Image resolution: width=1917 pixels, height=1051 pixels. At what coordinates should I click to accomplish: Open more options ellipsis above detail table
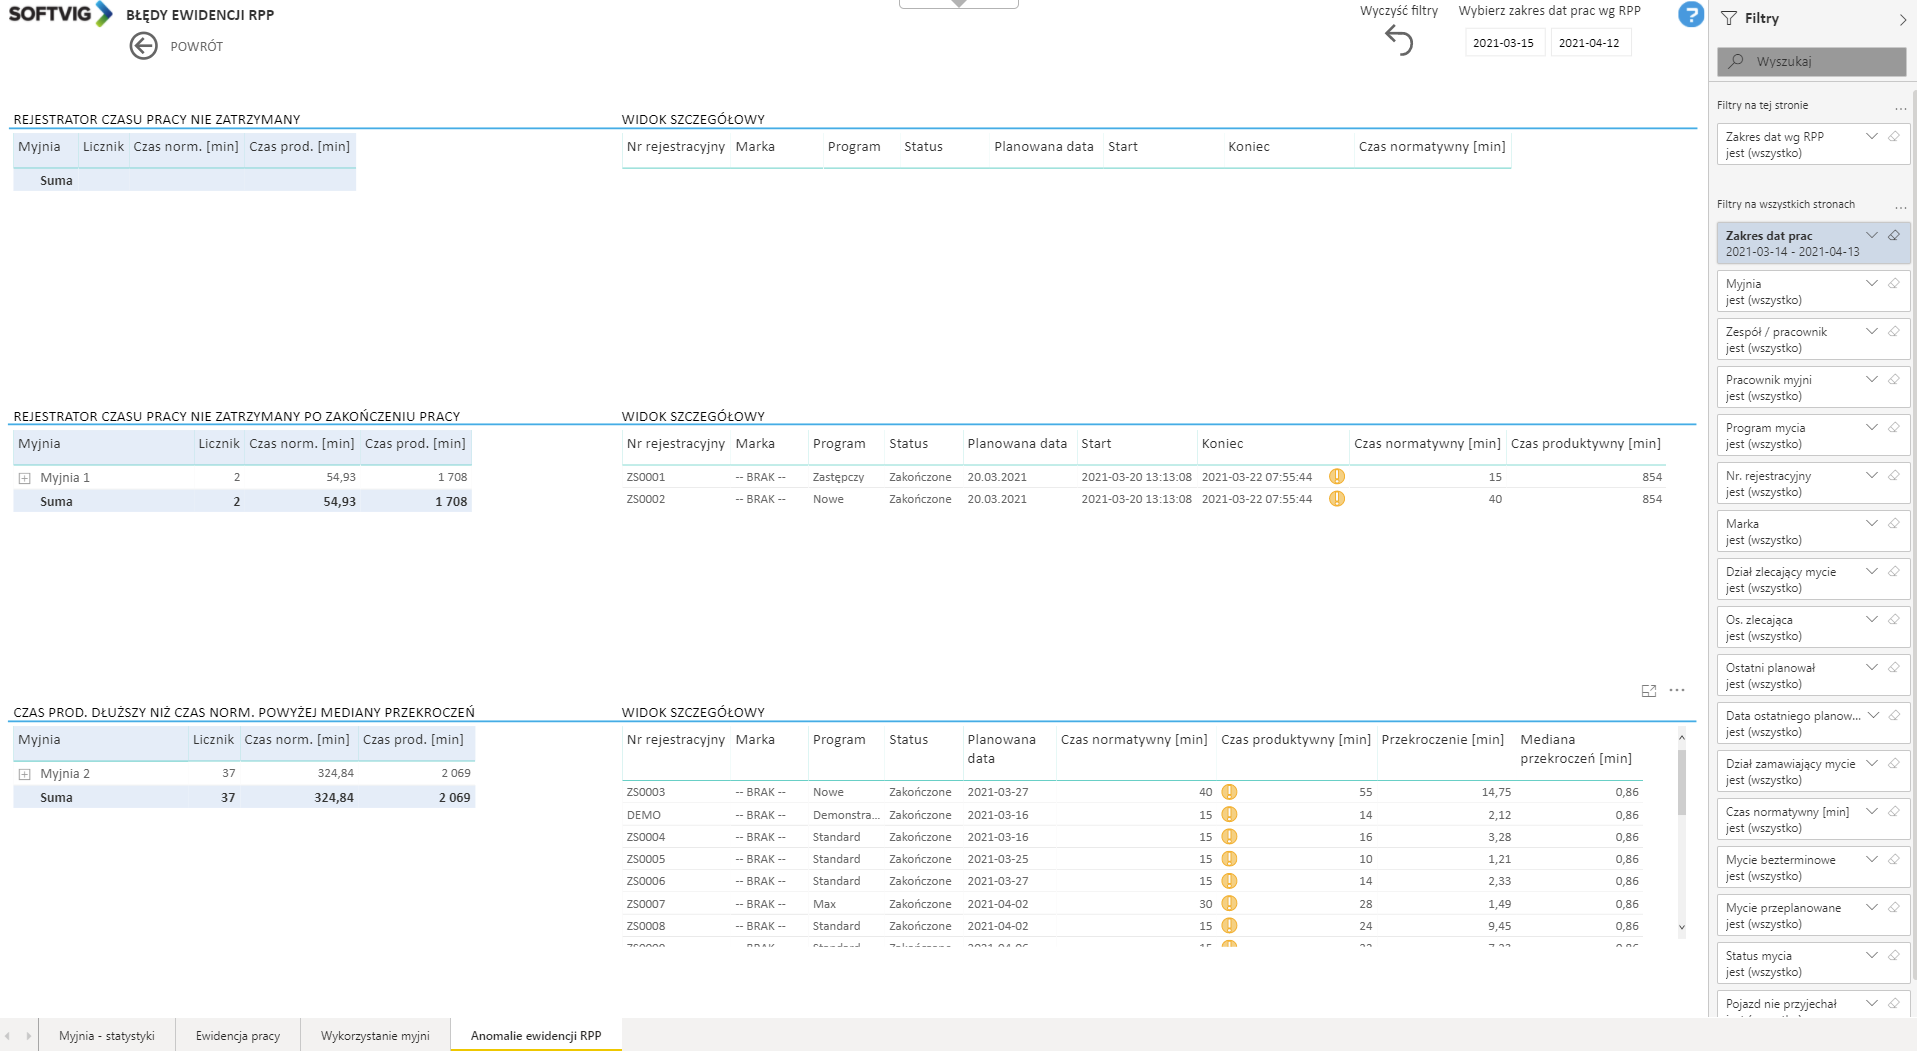pyautogui.click(x=1677, y=690)
